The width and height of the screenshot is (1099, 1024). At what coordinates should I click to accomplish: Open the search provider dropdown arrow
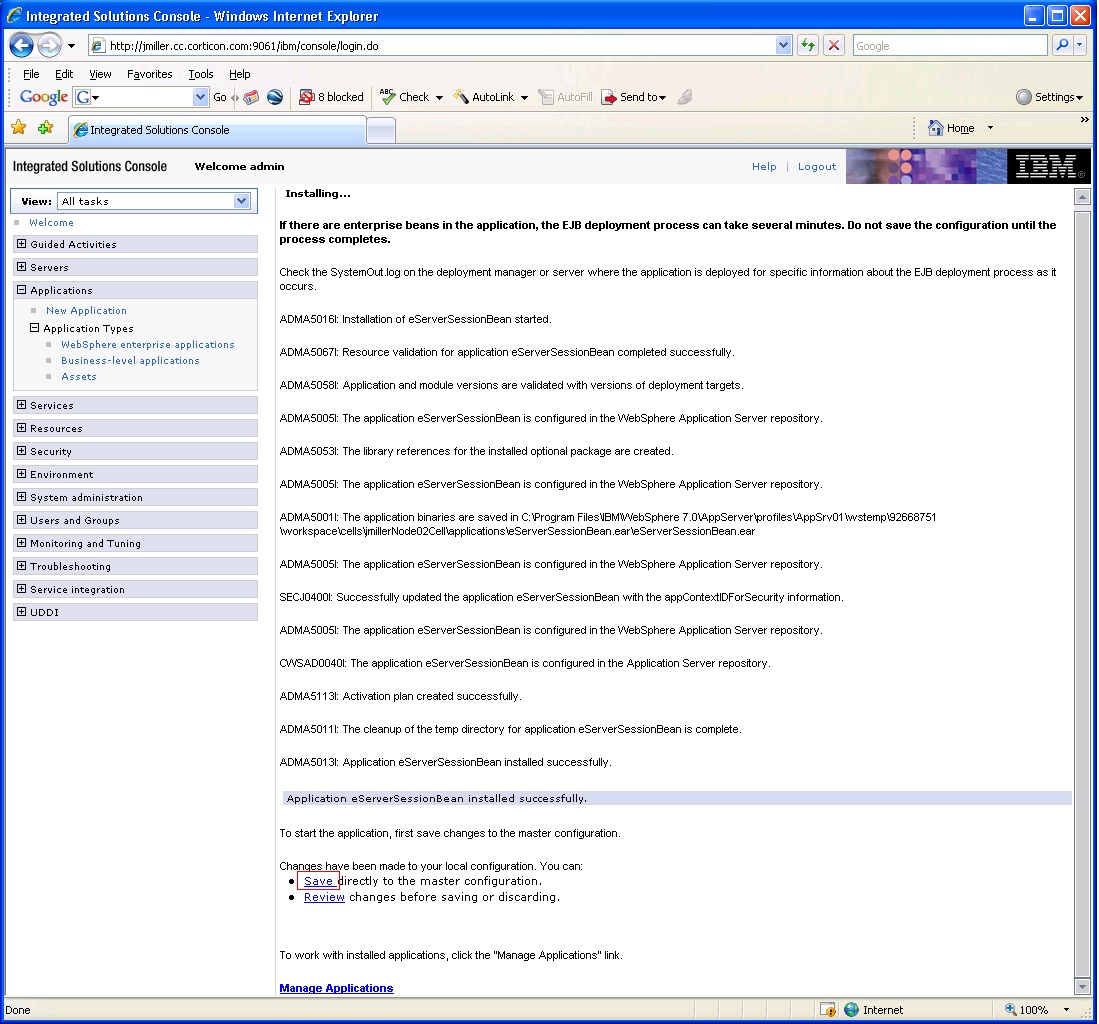[x=1080, y=46]
